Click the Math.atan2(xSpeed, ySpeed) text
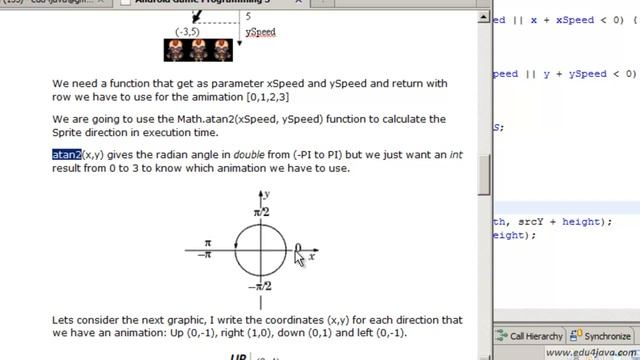640x360 pixels. click(250, 119)
